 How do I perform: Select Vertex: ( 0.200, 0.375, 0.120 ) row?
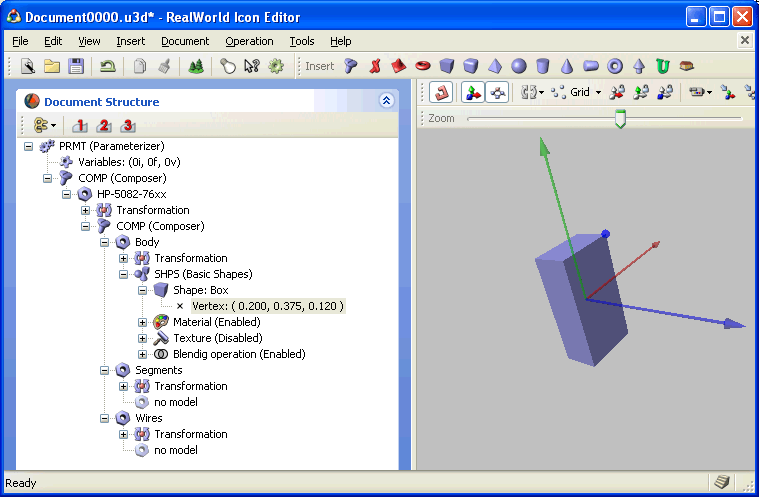coord(268,306)
